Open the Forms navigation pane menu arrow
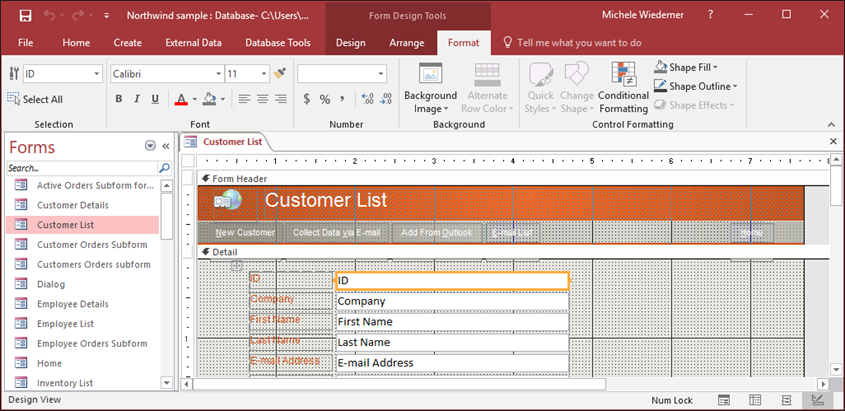Image resolution: width=845 pixels, height=411 pixels. 150,146
